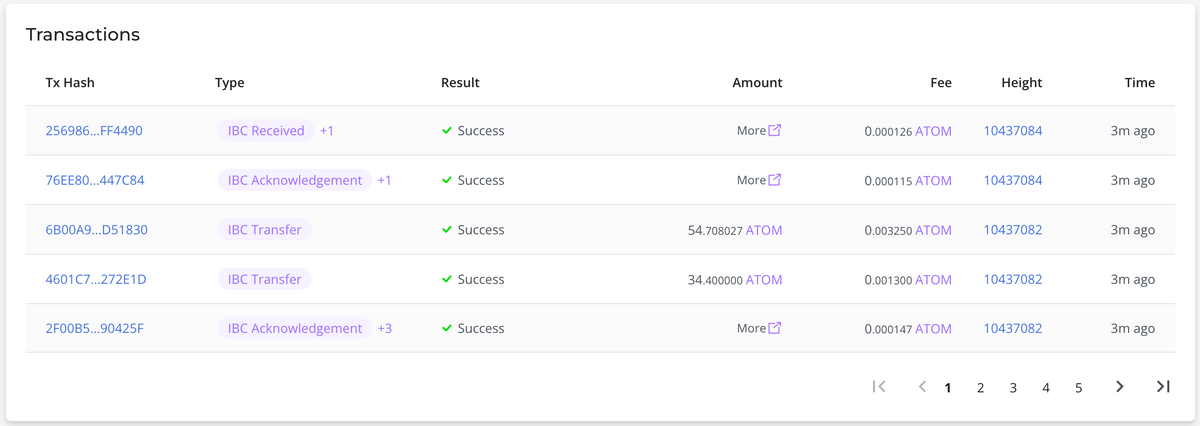This screenshot has width=1200, height=426.
Task: Click Success result in 256986 row
Action: pyautogui.click(x=473, y=130)
